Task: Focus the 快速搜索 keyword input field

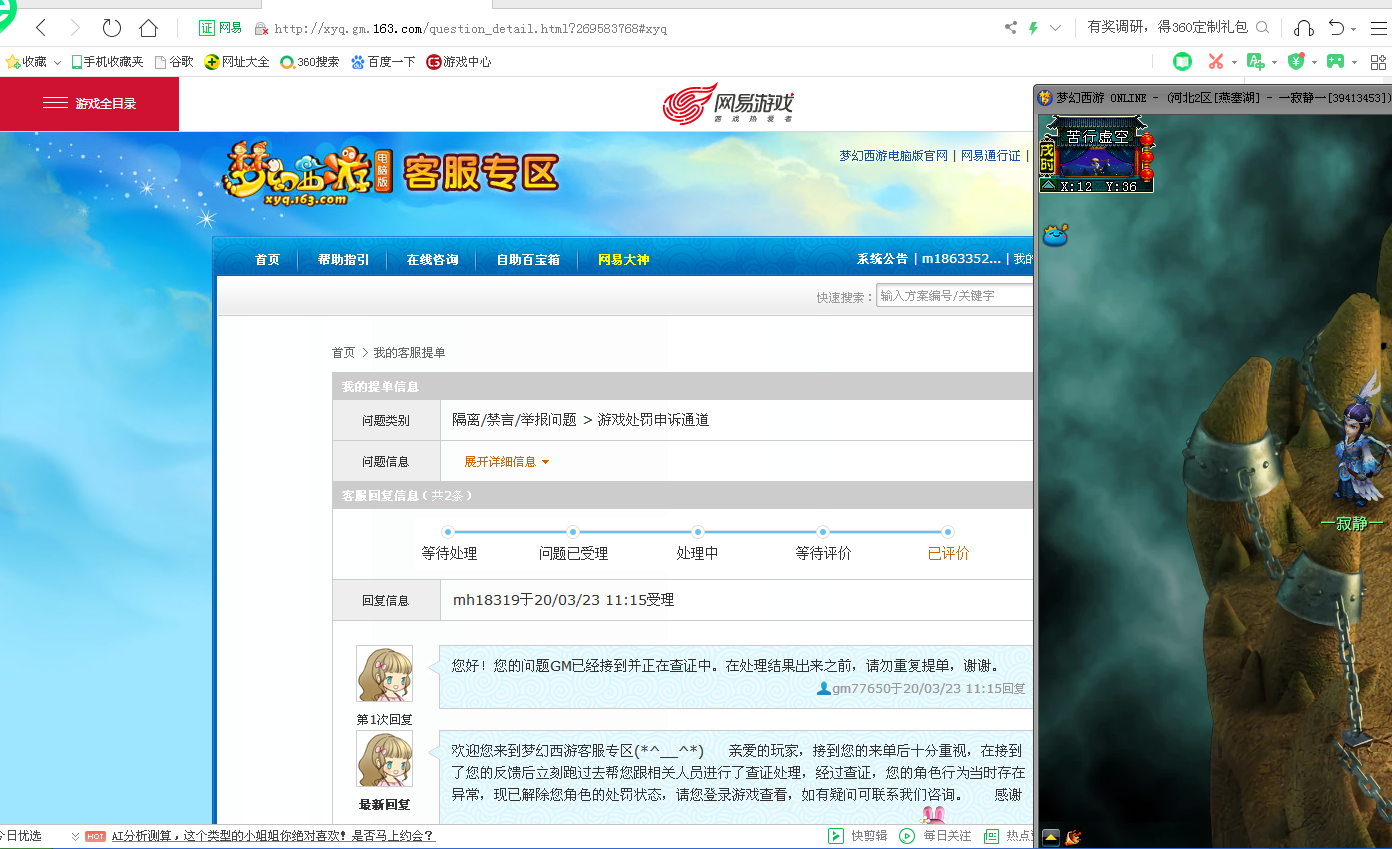Action: click(x=955, y=296)
